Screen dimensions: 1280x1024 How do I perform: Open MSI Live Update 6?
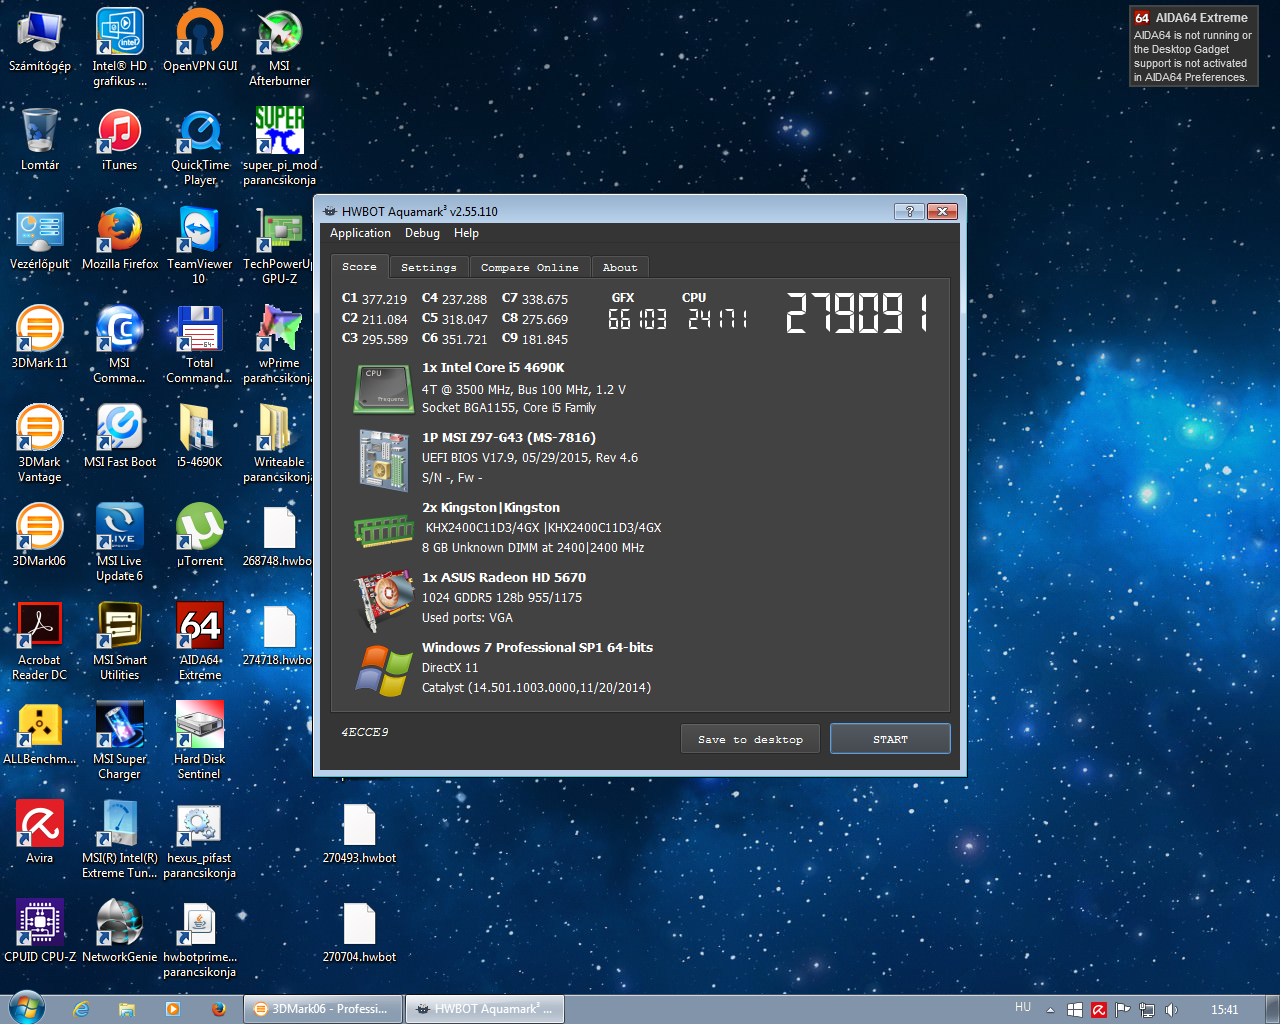click(120, 543)
